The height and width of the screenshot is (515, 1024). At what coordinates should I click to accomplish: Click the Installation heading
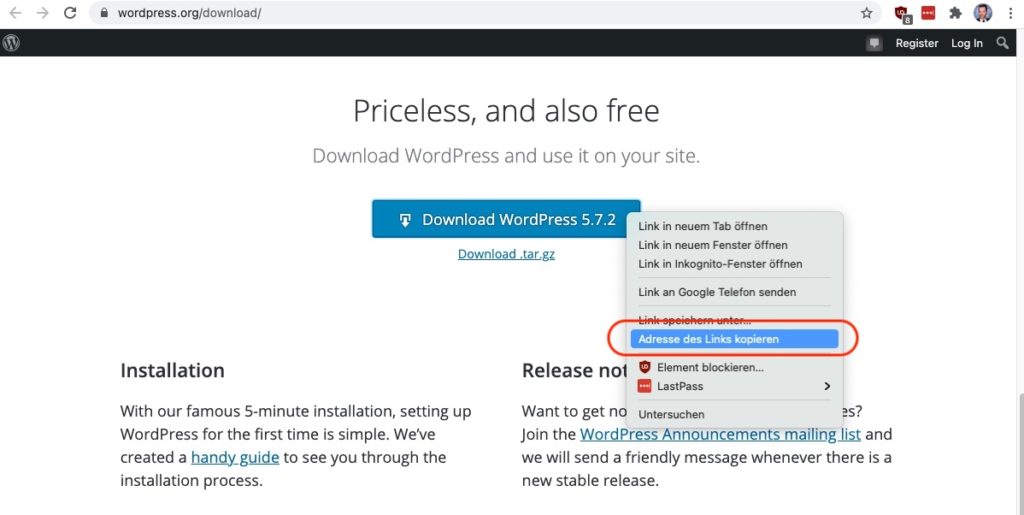point(172,370)
